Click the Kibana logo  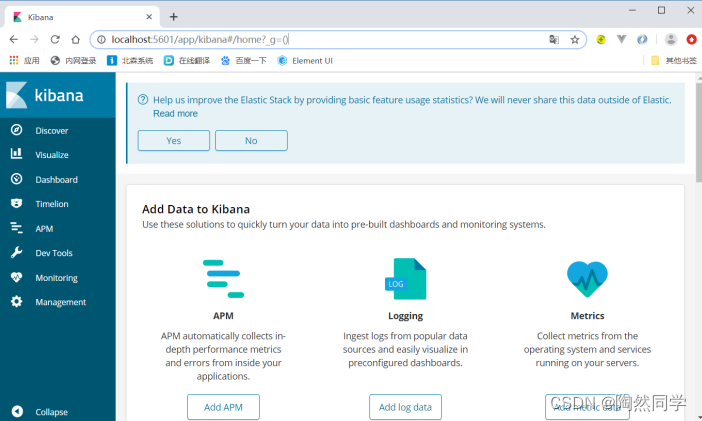45,95
